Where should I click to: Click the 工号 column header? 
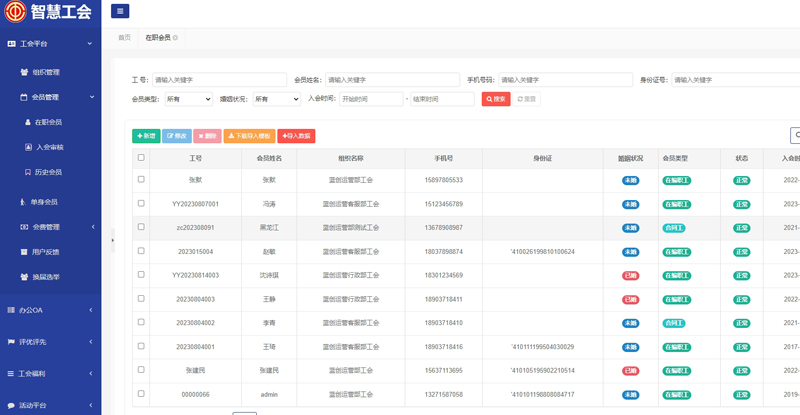(x=195, y=159)
